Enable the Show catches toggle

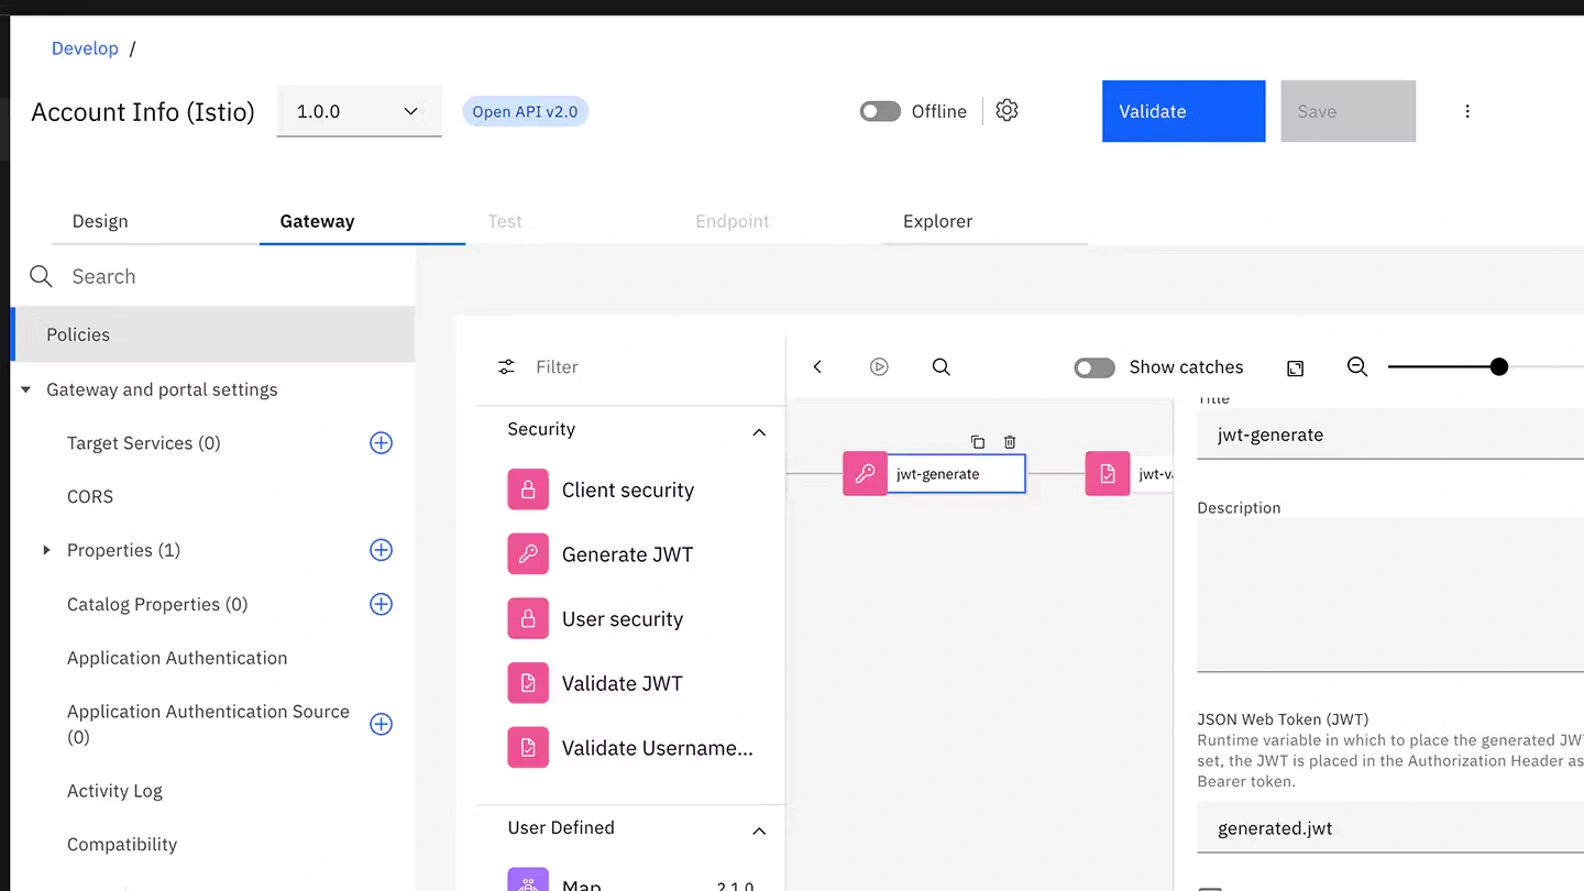[1093, 368]
